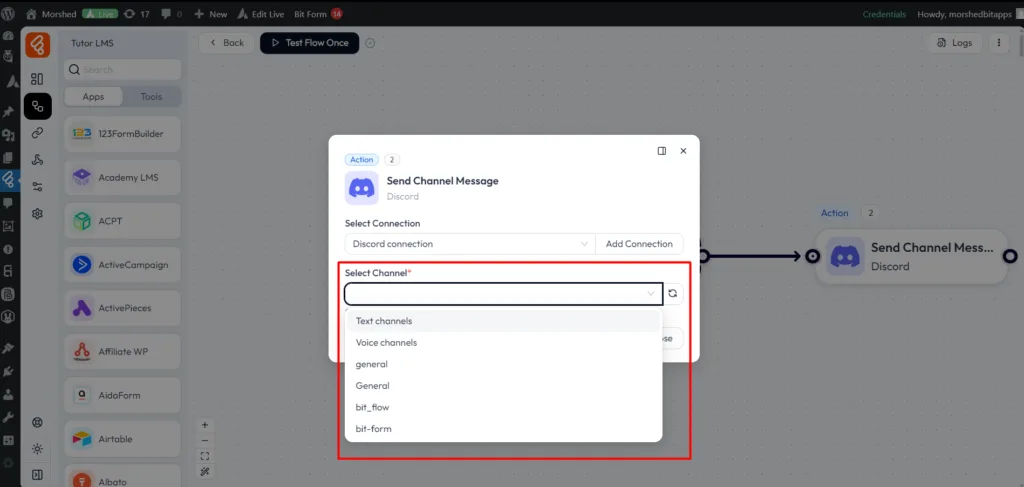The width and height of the screenshot is (1024, 487).
Task: Click the support lifebuoy icon in sidebar
Action: (x=37, y=422)
